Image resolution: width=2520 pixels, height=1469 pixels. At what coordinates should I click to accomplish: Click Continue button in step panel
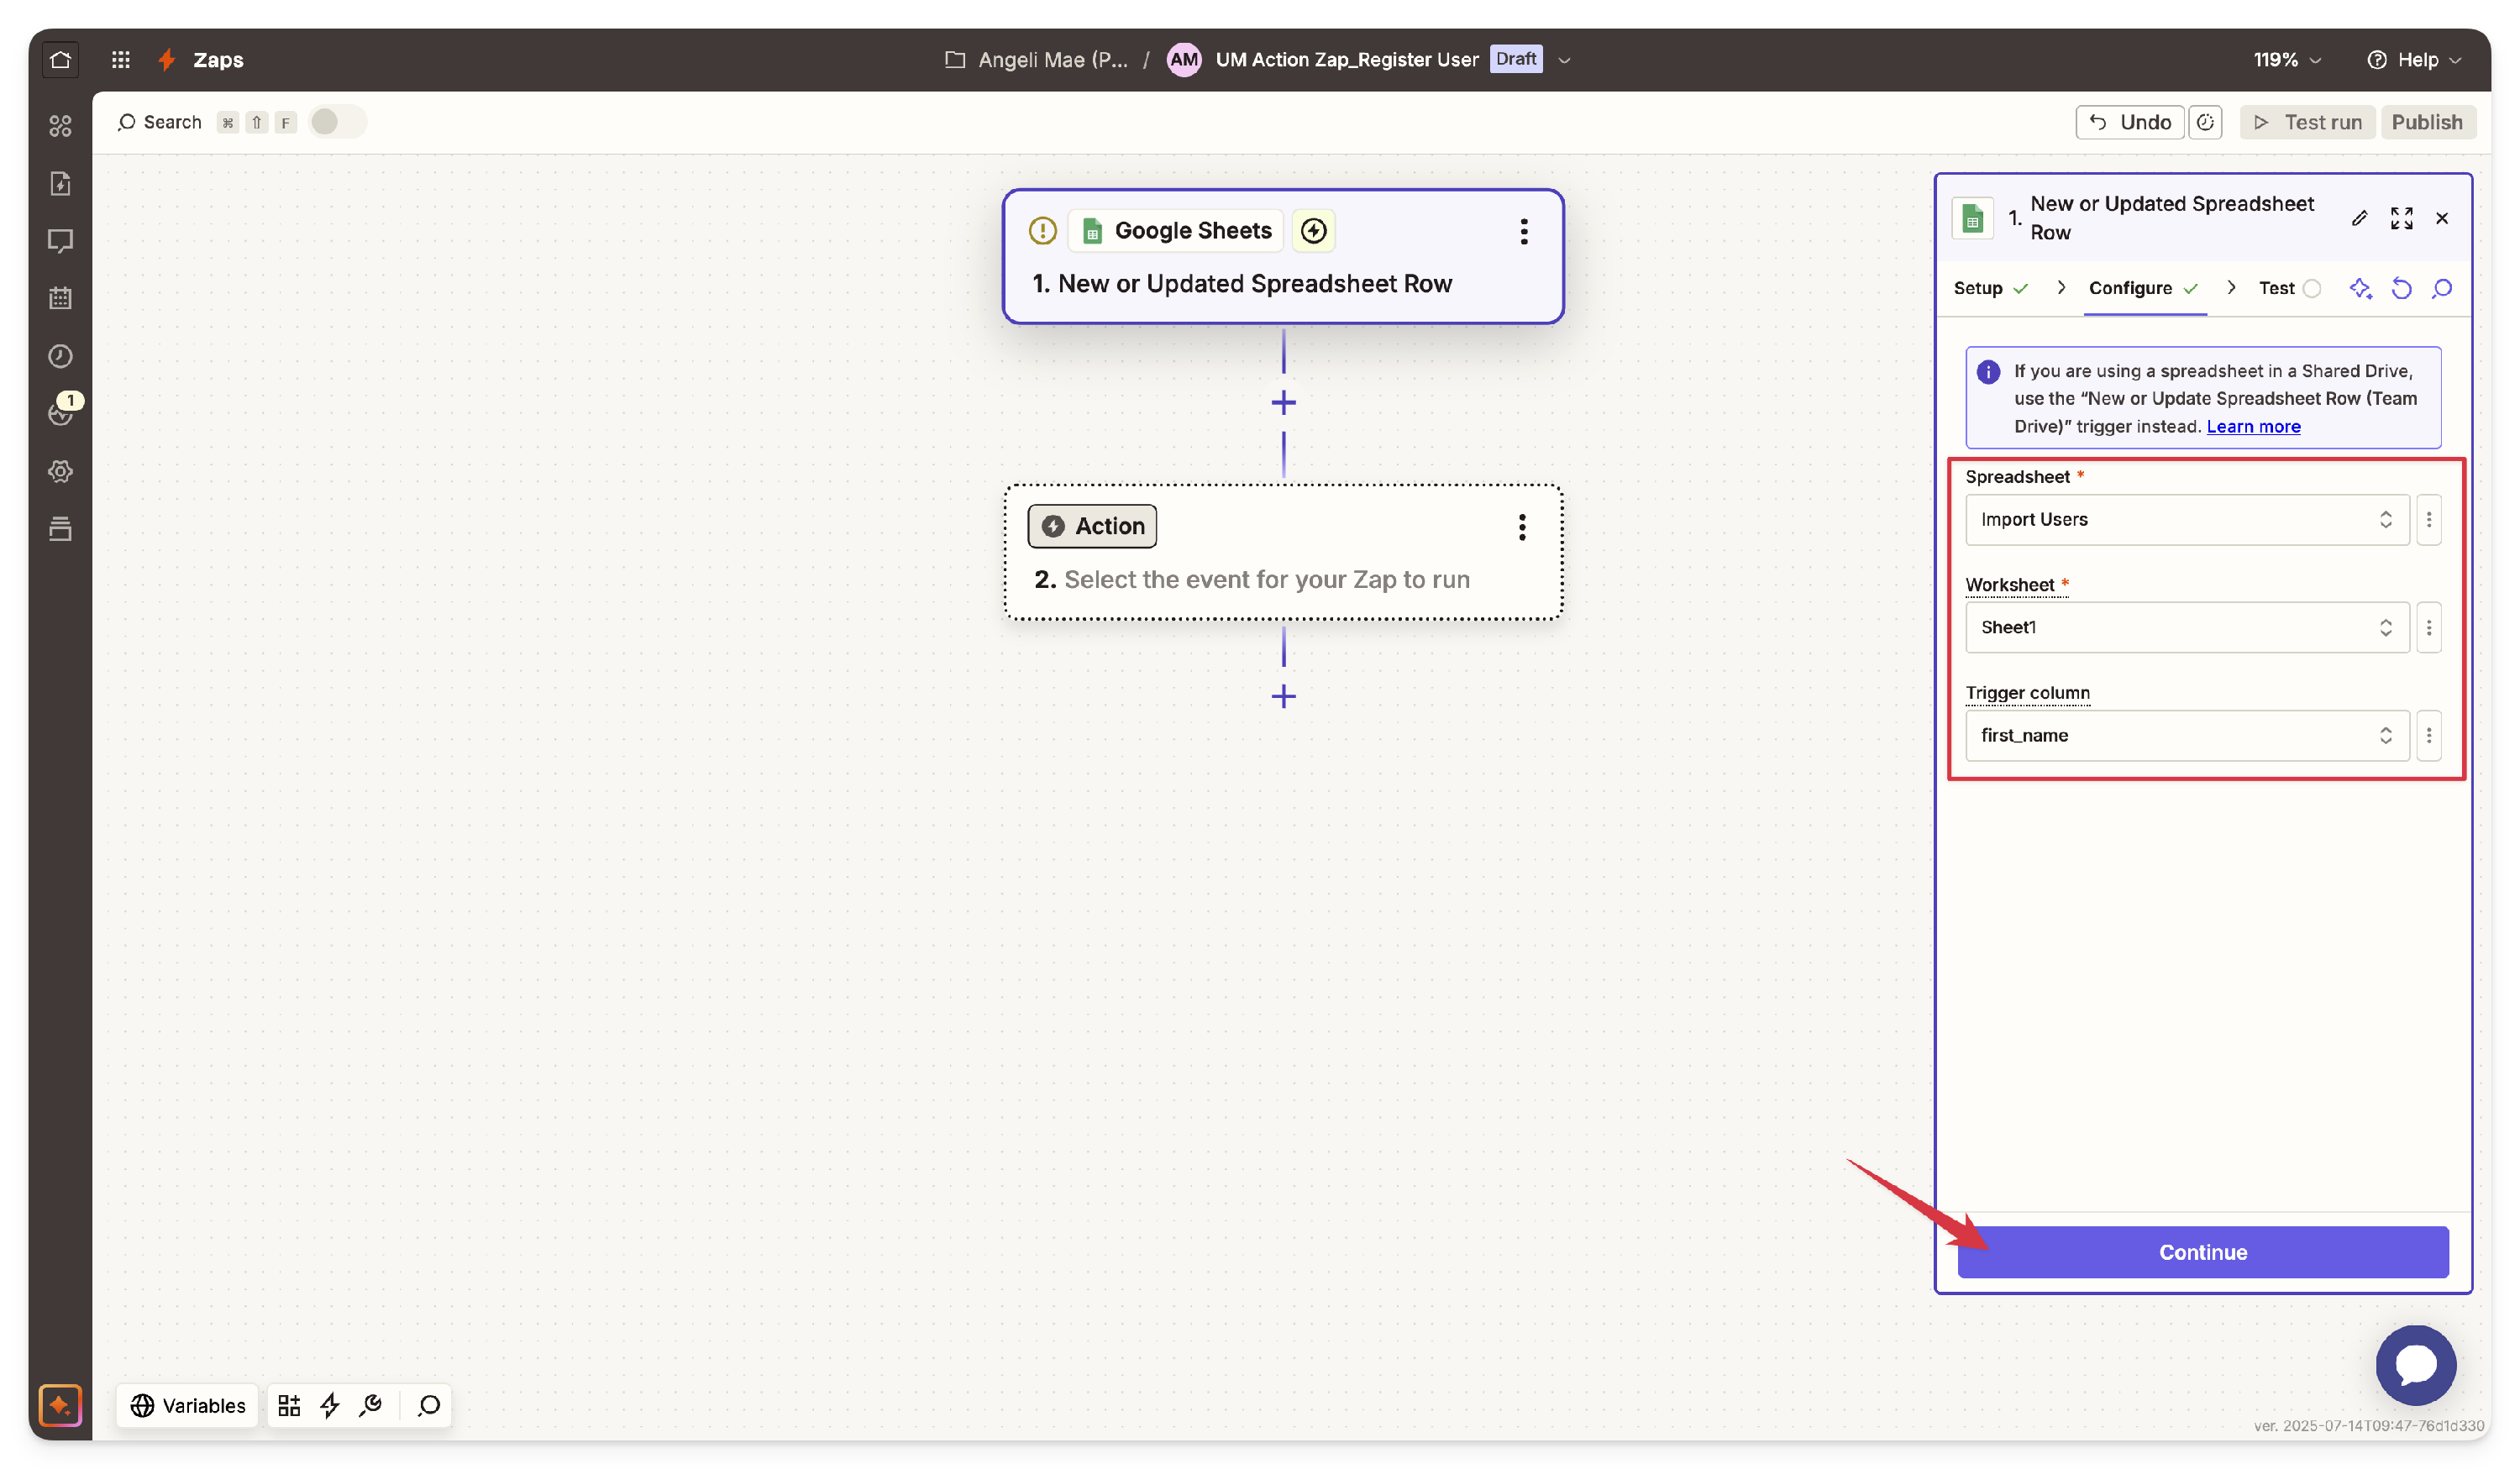coord(2202,1252)
